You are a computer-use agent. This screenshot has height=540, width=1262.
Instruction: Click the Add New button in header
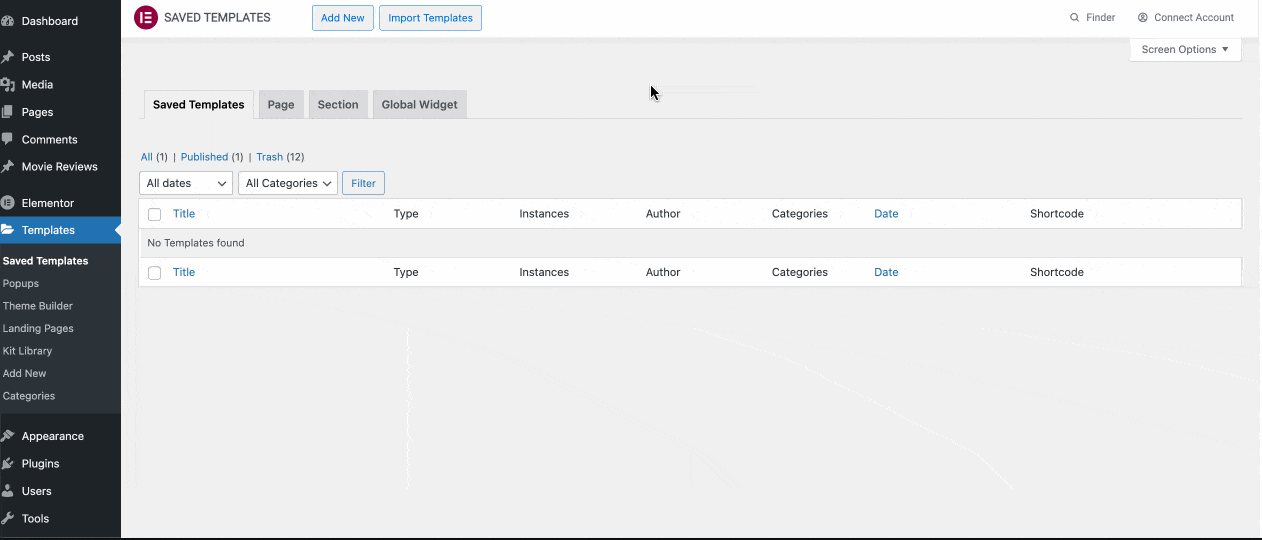[342, 18]
